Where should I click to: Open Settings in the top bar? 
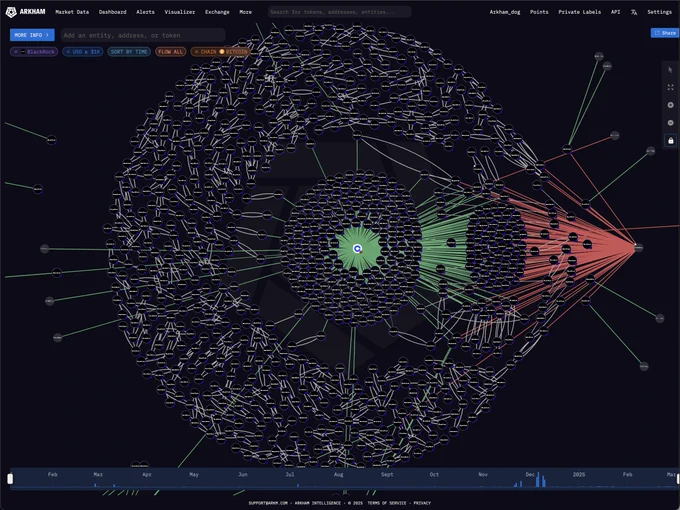point(659,12)
